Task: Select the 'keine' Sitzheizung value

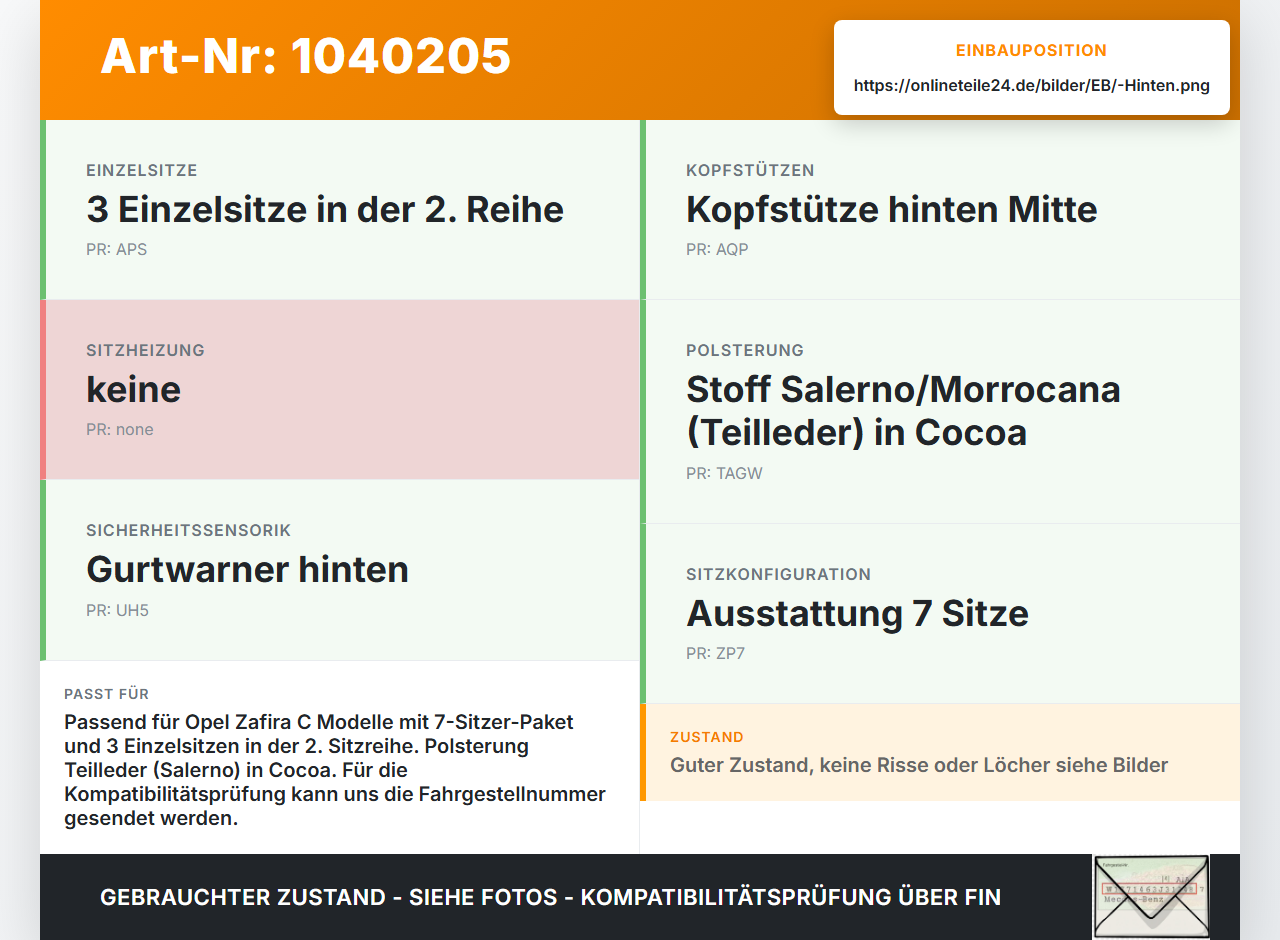Action: 134,389
